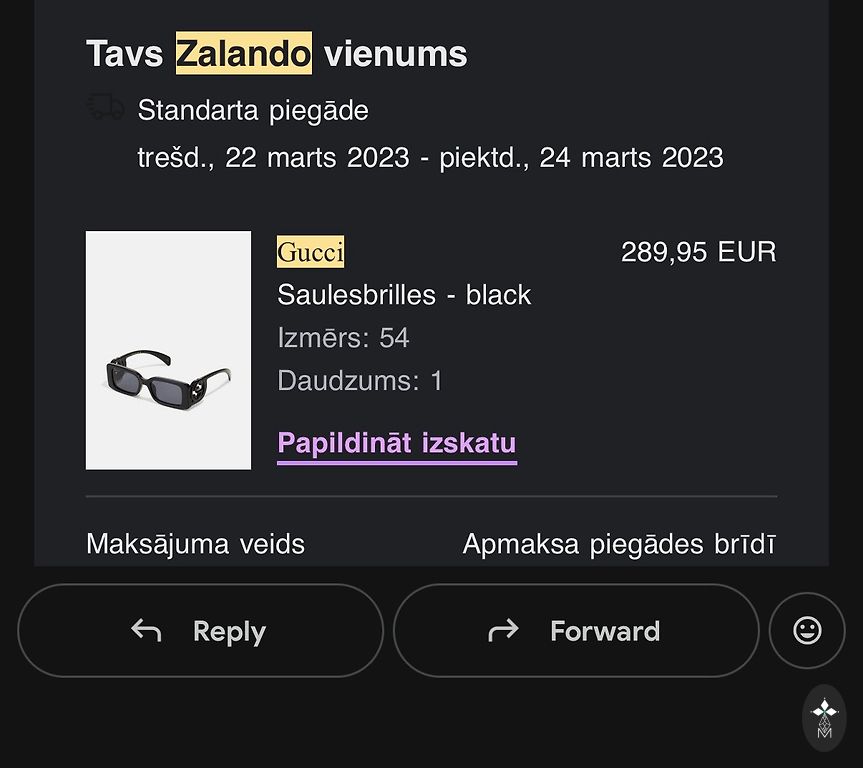Click the word vienums in the heading
Viewport: 863px width, 768px height.
(395, 53)
